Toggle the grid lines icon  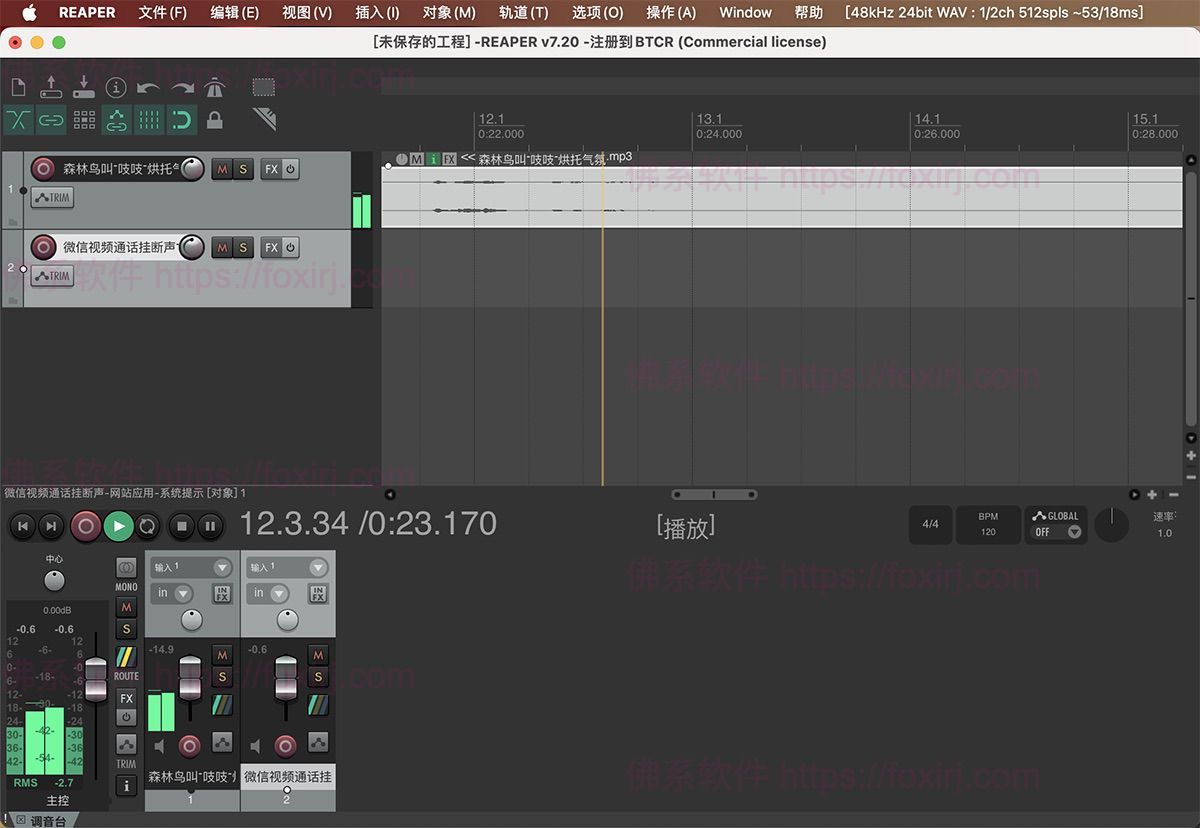tap(149, 120)
